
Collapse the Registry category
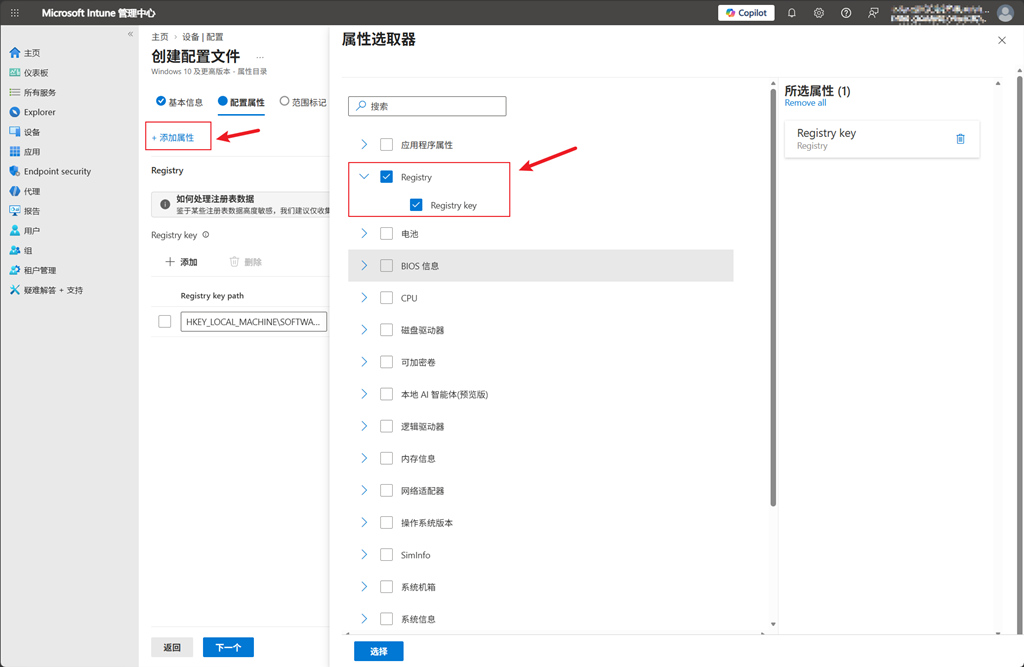364,176
